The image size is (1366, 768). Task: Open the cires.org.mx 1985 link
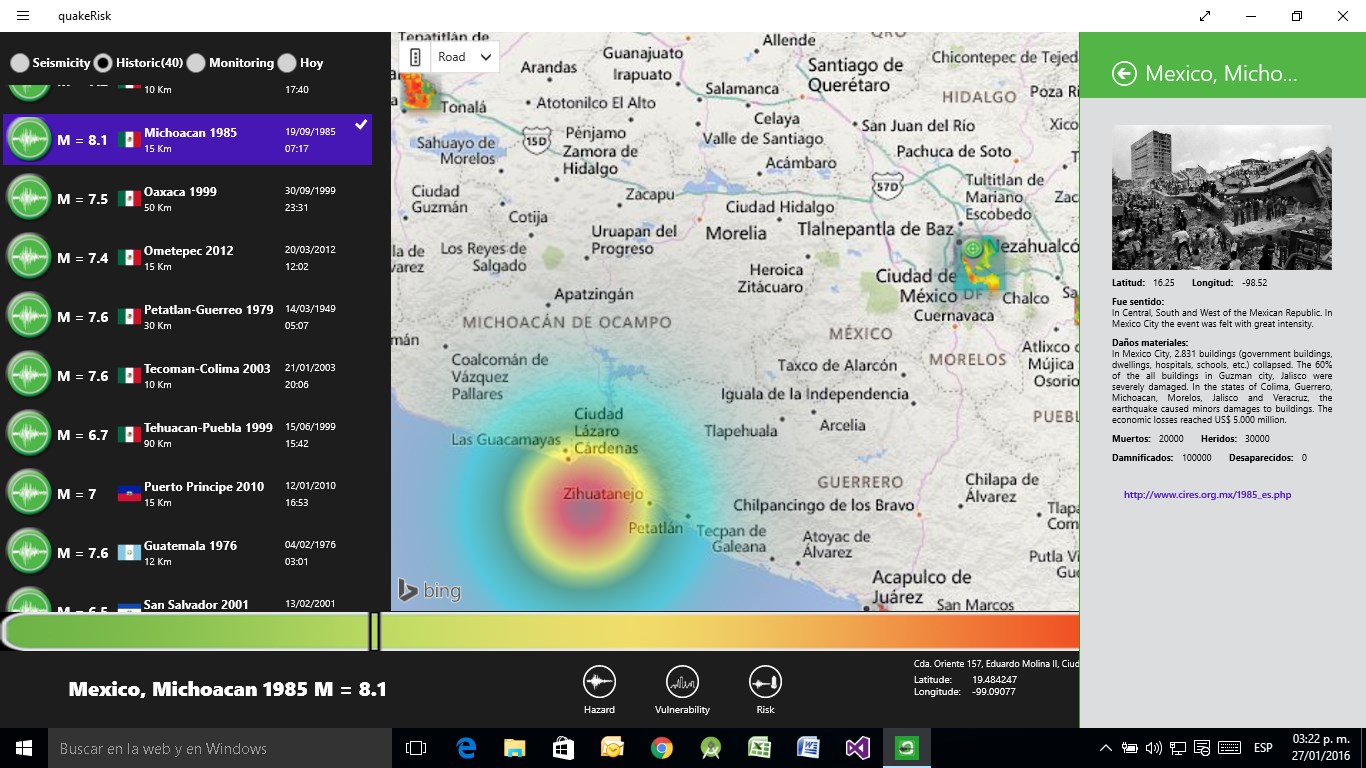(1207, 495)
